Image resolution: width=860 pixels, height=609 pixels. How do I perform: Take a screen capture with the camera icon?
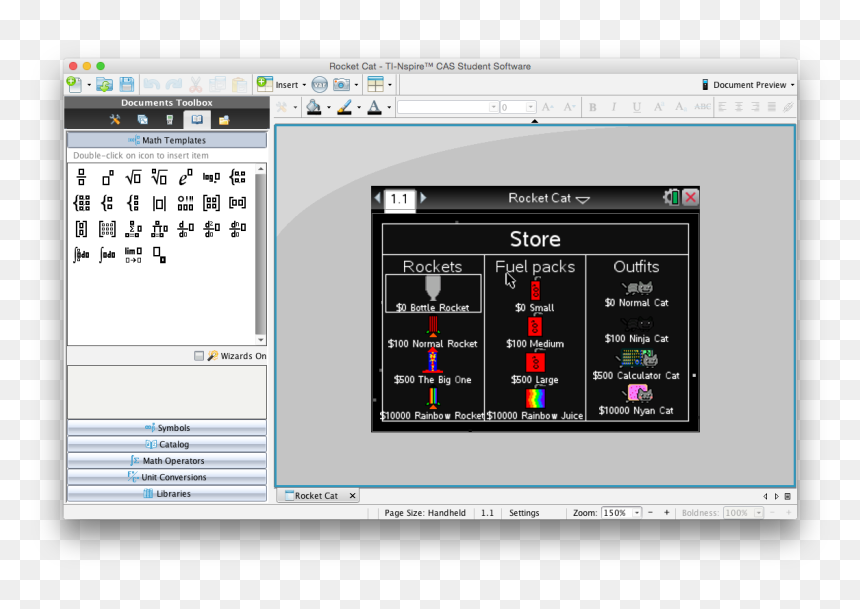[341, 84]
